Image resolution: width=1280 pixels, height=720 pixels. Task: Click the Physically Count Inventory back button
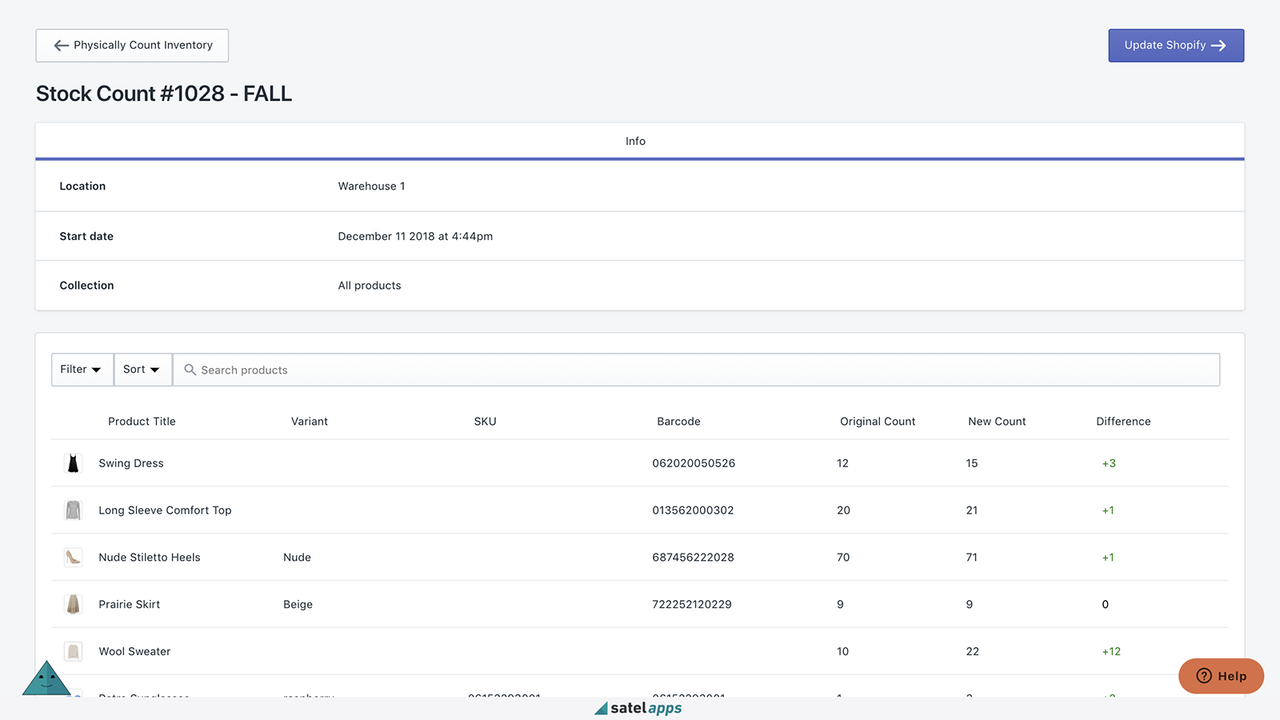(x=131, y=45)
